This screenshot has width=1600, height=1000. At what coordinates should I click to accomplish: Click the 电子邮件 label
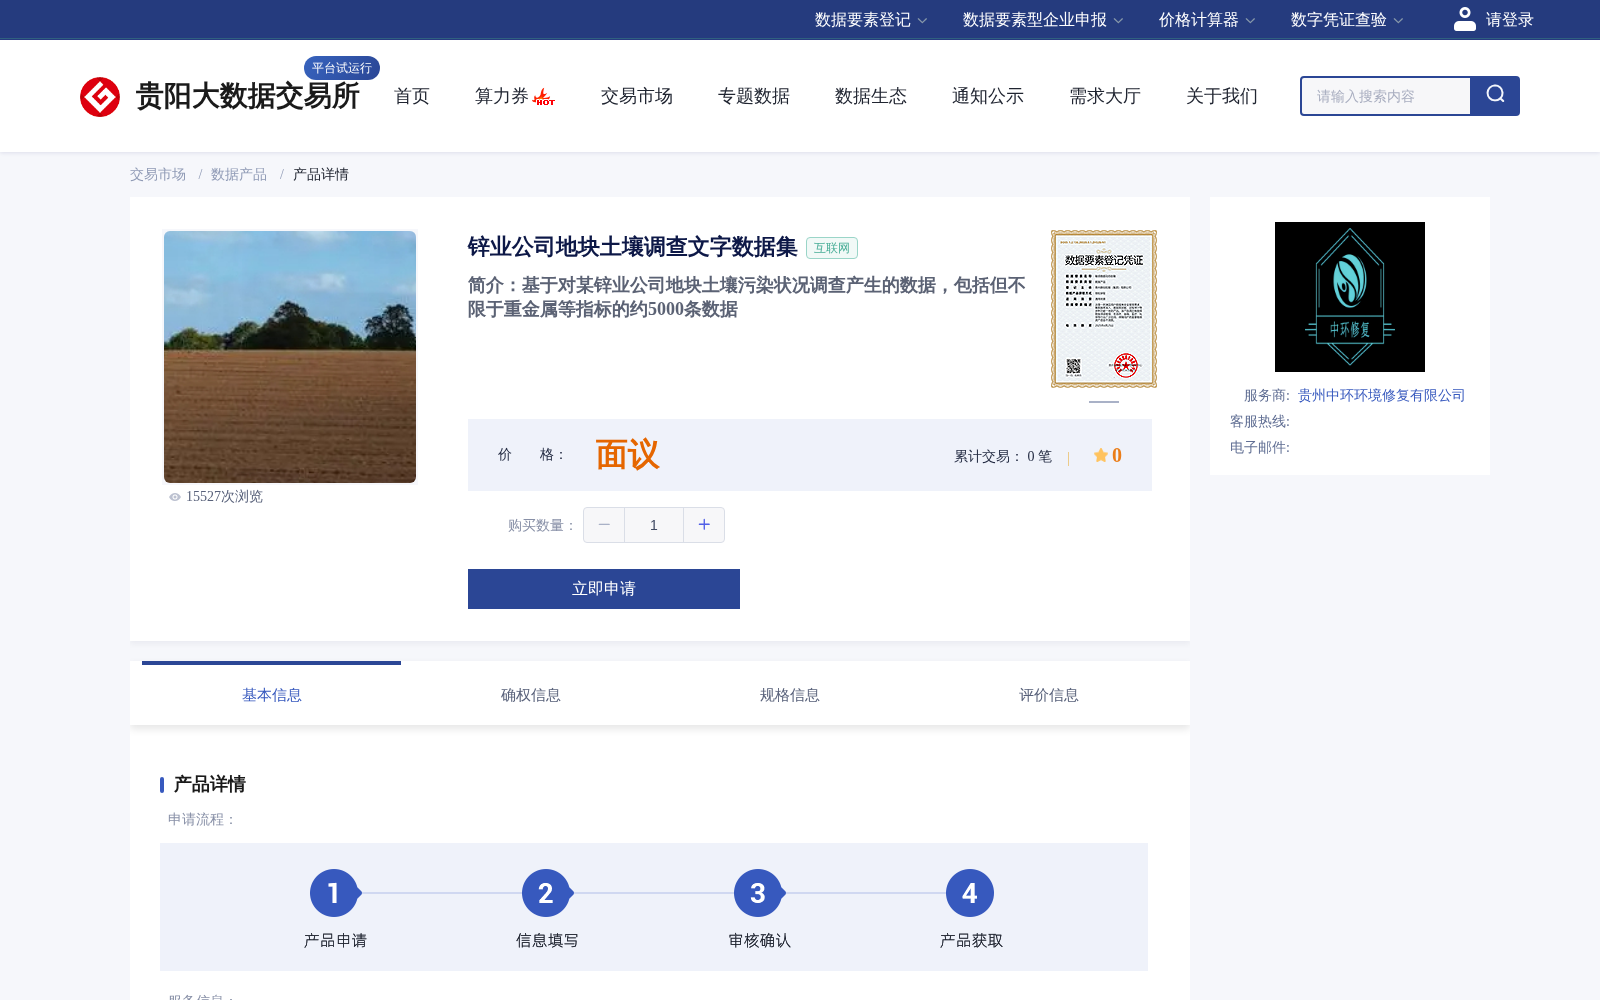point(1260,447)
